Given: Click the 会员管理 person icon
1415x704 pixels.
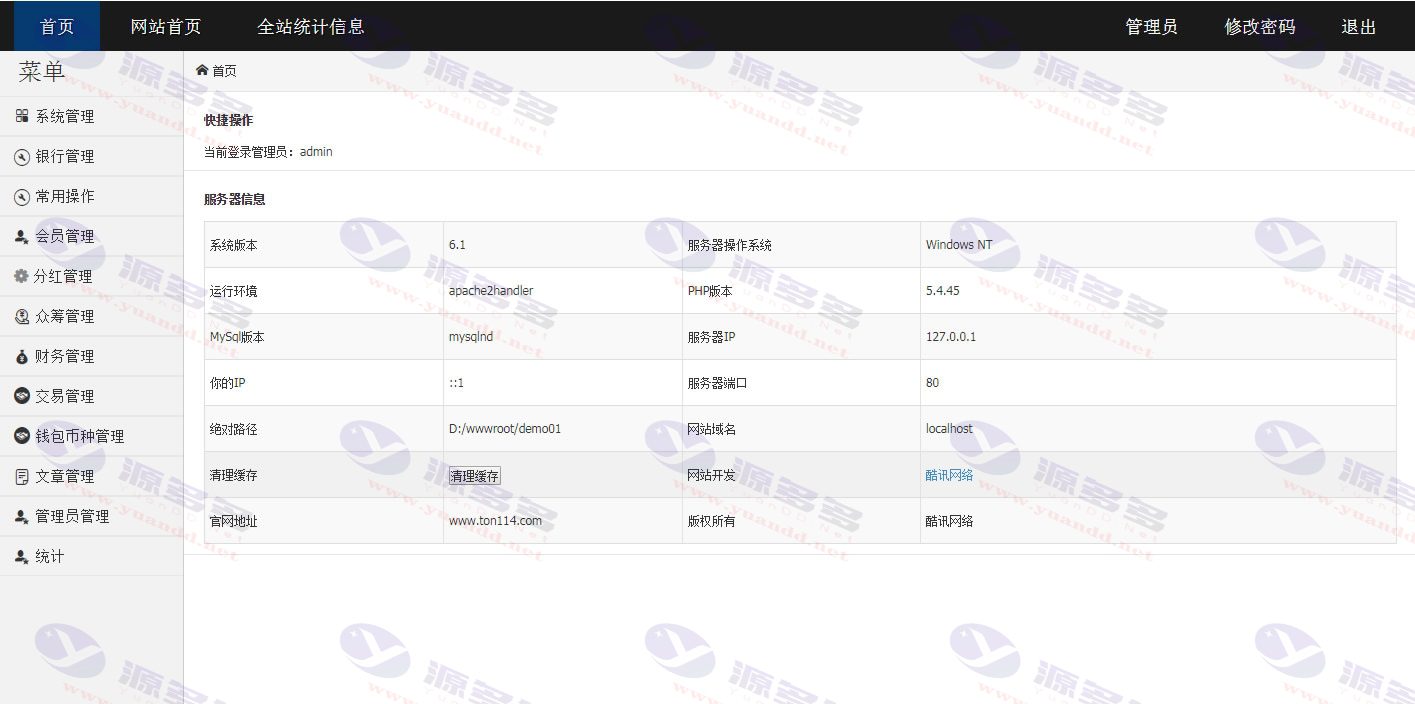Looking at the screenshot, I should pos(22,237).
